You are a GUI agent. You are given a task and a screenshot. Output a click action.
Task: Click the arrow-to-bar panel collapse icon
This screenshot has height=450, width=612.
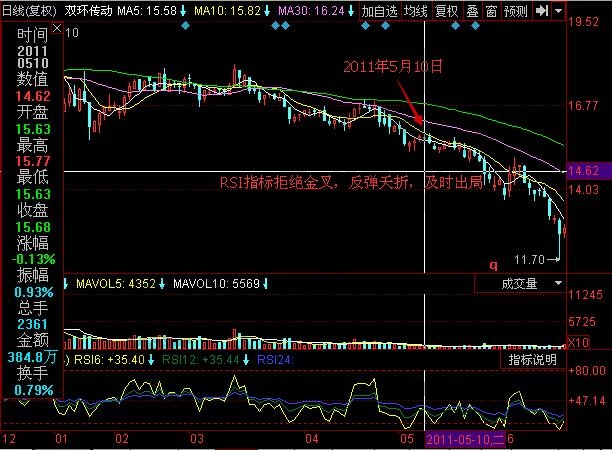[541, 11]
